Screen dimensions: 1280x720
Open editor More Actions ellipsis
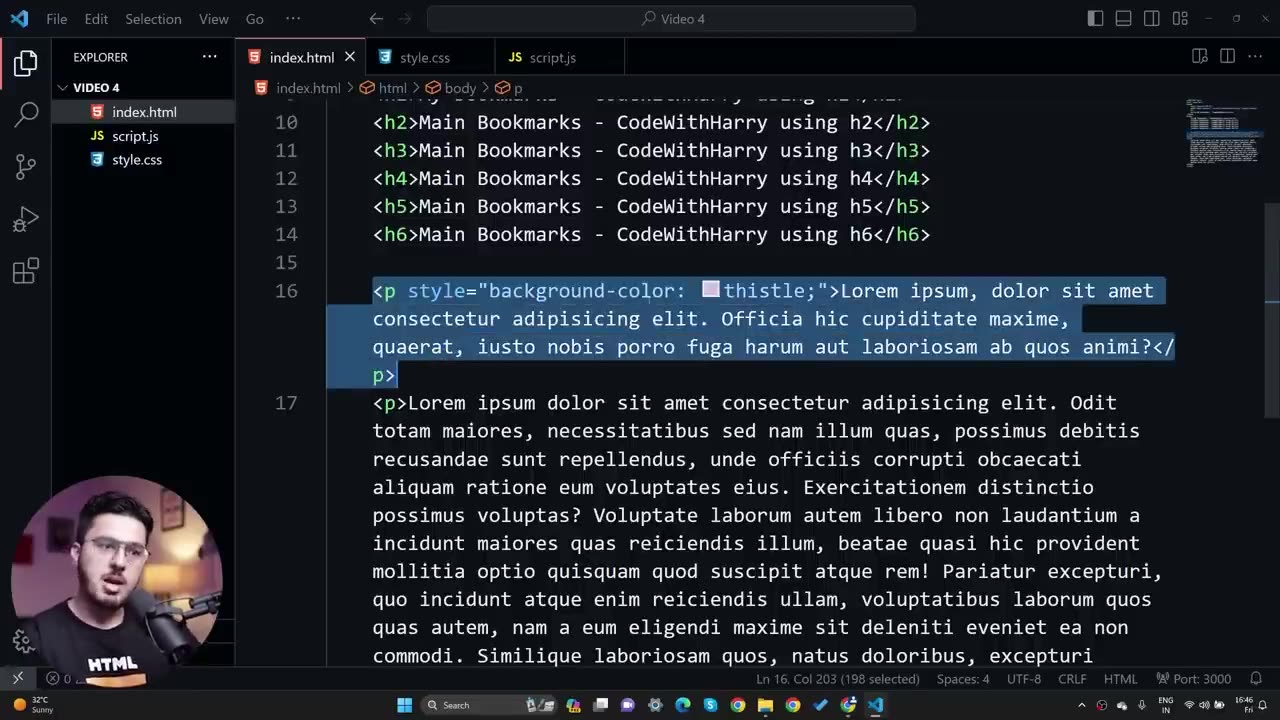pyautogui.click(x=1255, y=57)
